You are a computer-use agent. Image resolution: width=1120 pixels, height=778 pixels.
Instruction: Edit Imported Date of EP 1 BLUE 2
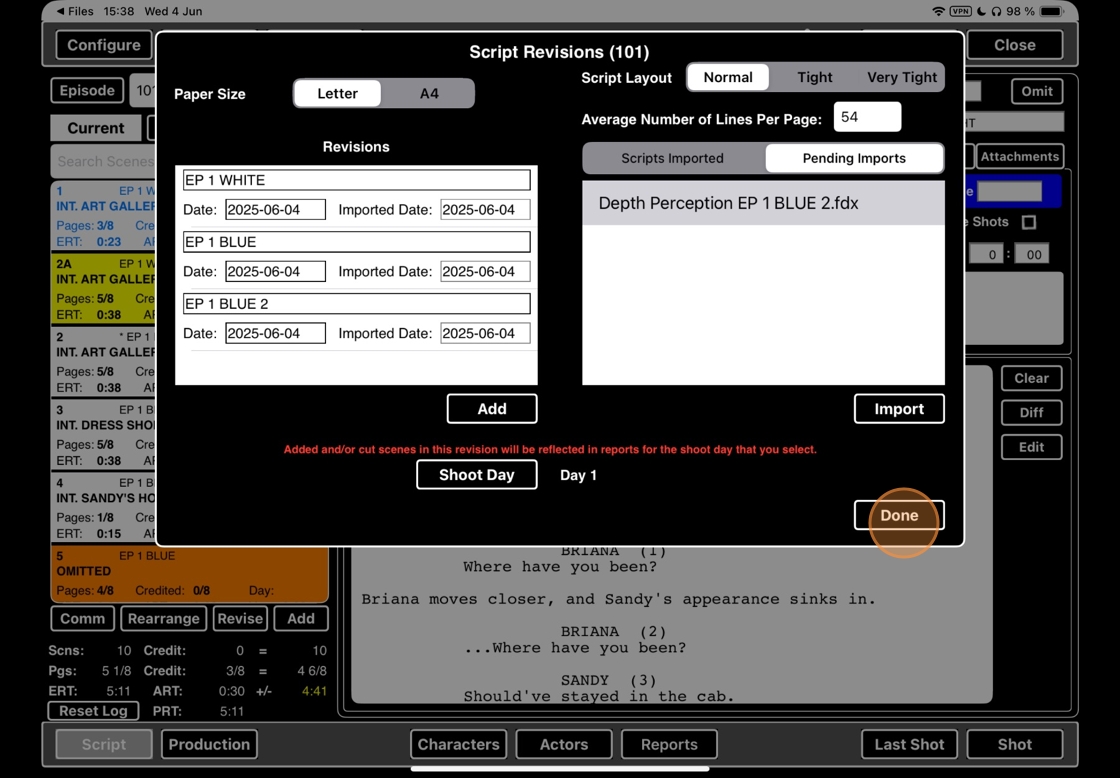click(485, 334)
